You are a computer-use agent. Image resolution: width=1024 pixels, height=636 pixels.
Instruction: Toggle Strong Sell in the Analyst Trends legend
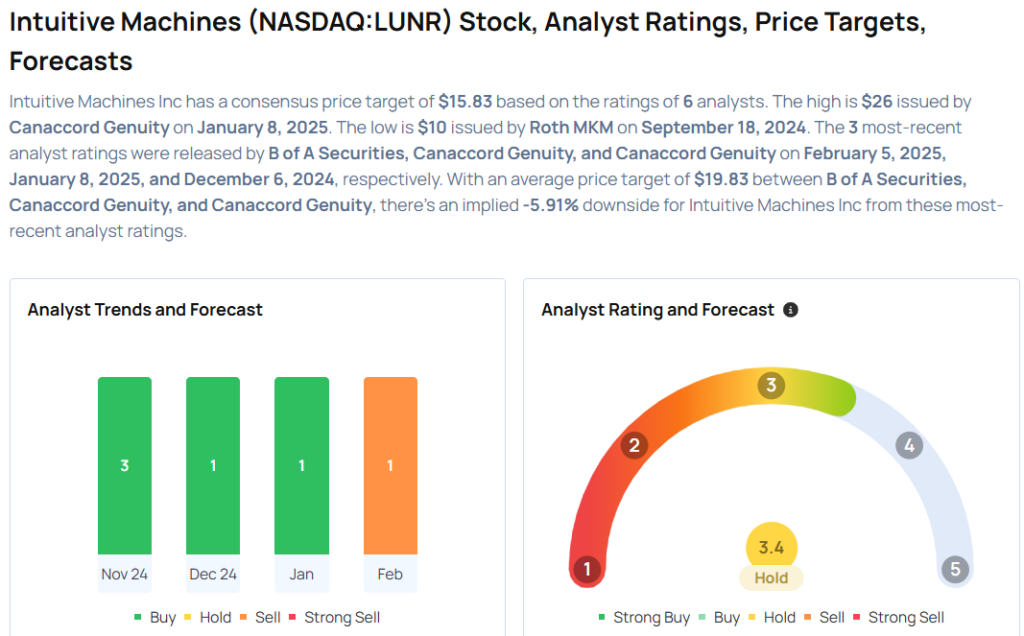coord(334,617)
